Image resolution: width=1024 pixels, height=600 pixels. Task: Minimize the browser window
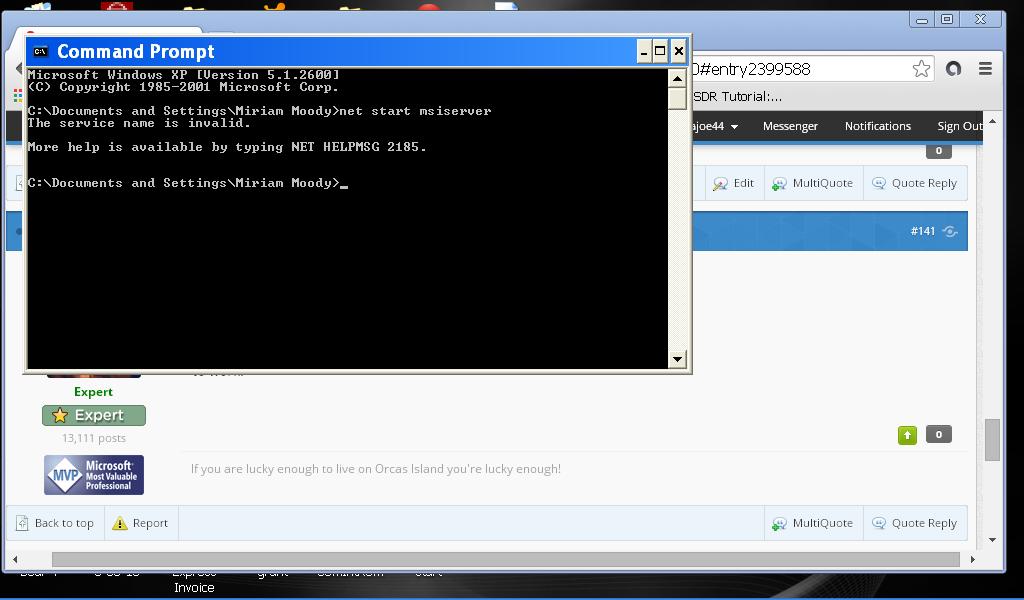coord(921,20)
